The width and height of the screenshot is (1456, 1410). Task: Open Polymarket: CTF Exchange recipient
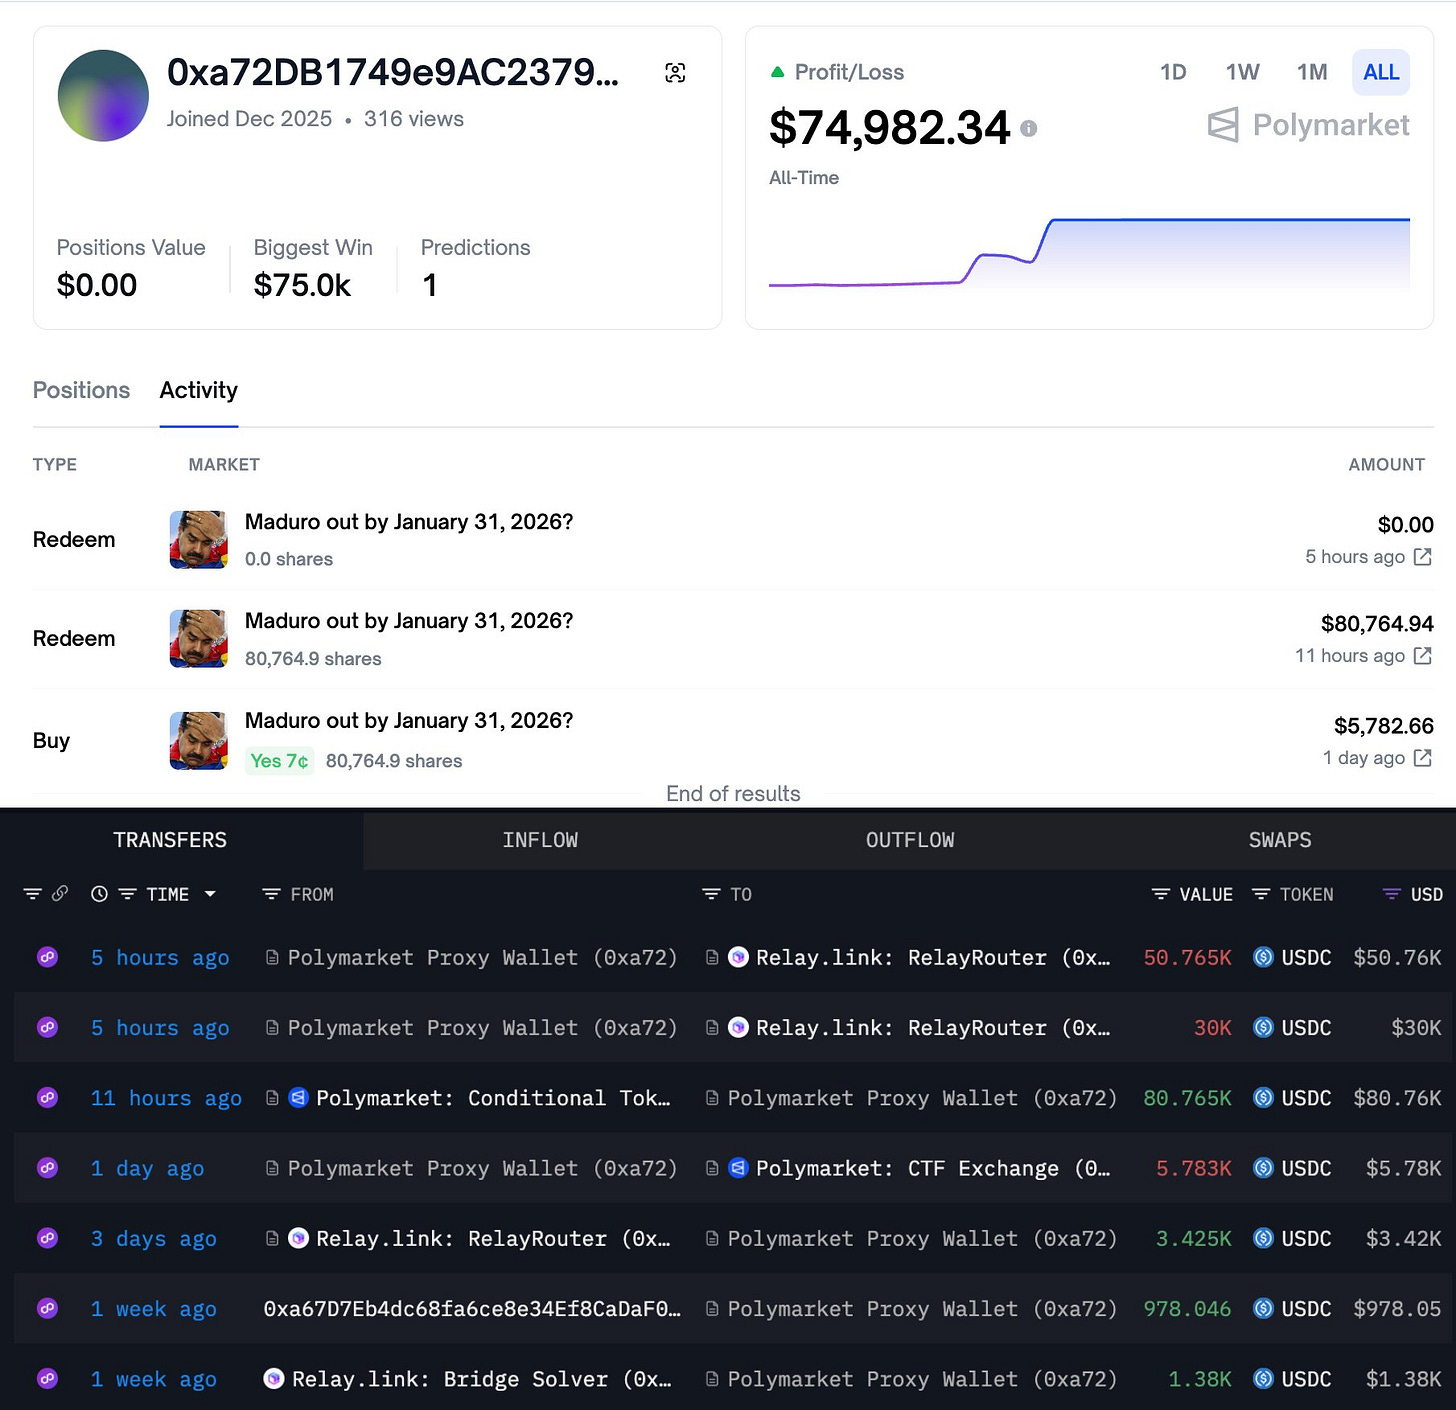[932, 1168]
